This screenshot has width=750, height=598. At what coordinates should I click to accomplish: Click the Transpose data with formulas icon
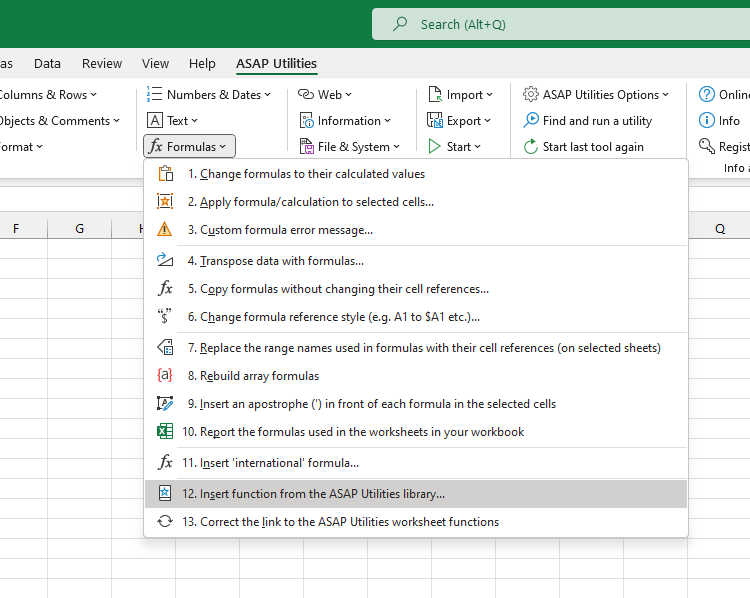click(x=165, y=261)
